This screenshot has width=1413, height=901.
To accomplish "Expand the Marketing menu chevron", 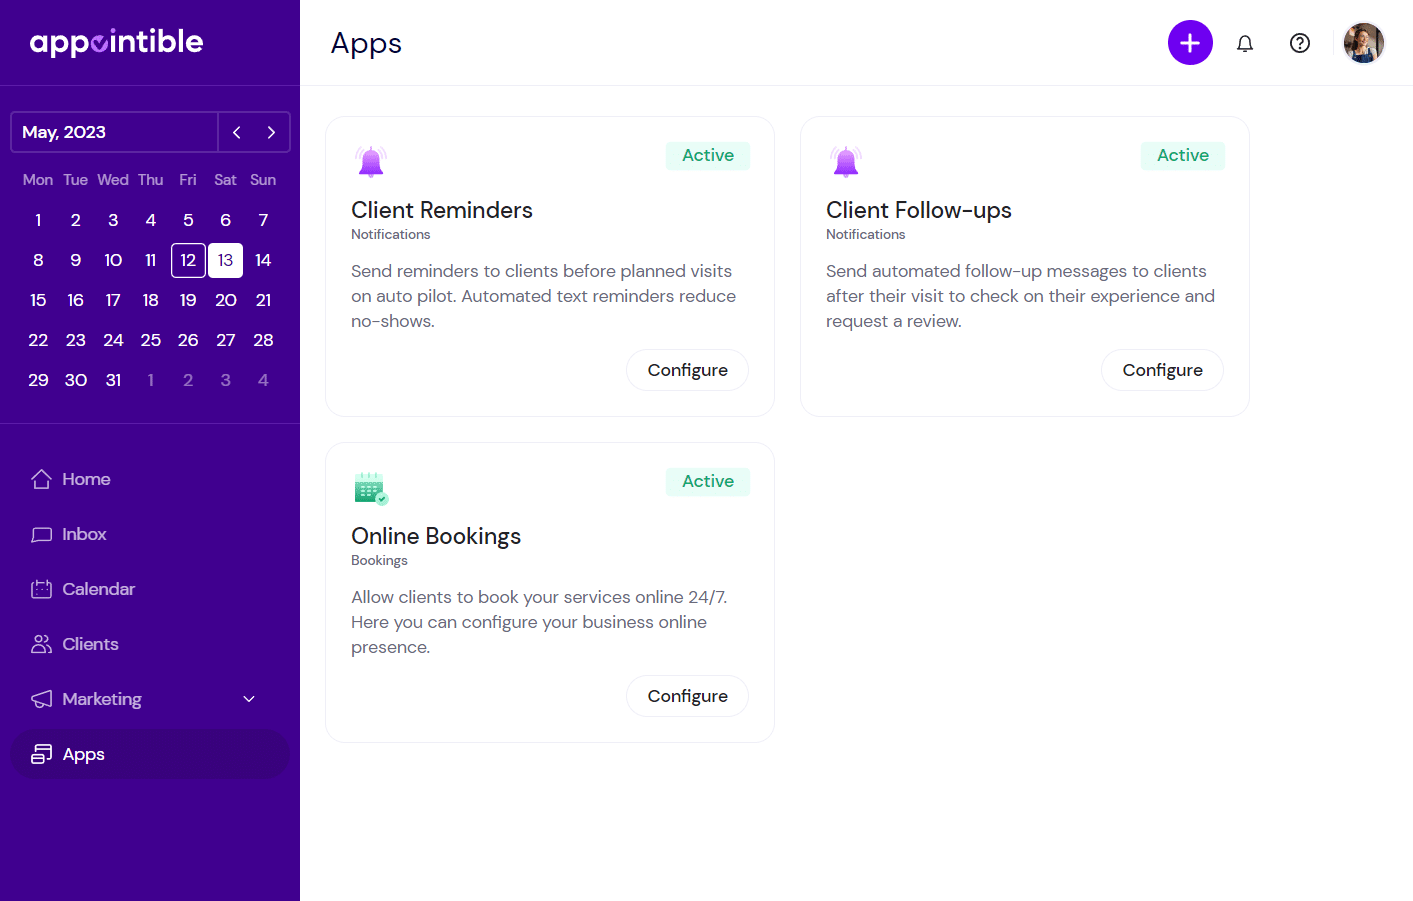I will [x=249, y=699].
